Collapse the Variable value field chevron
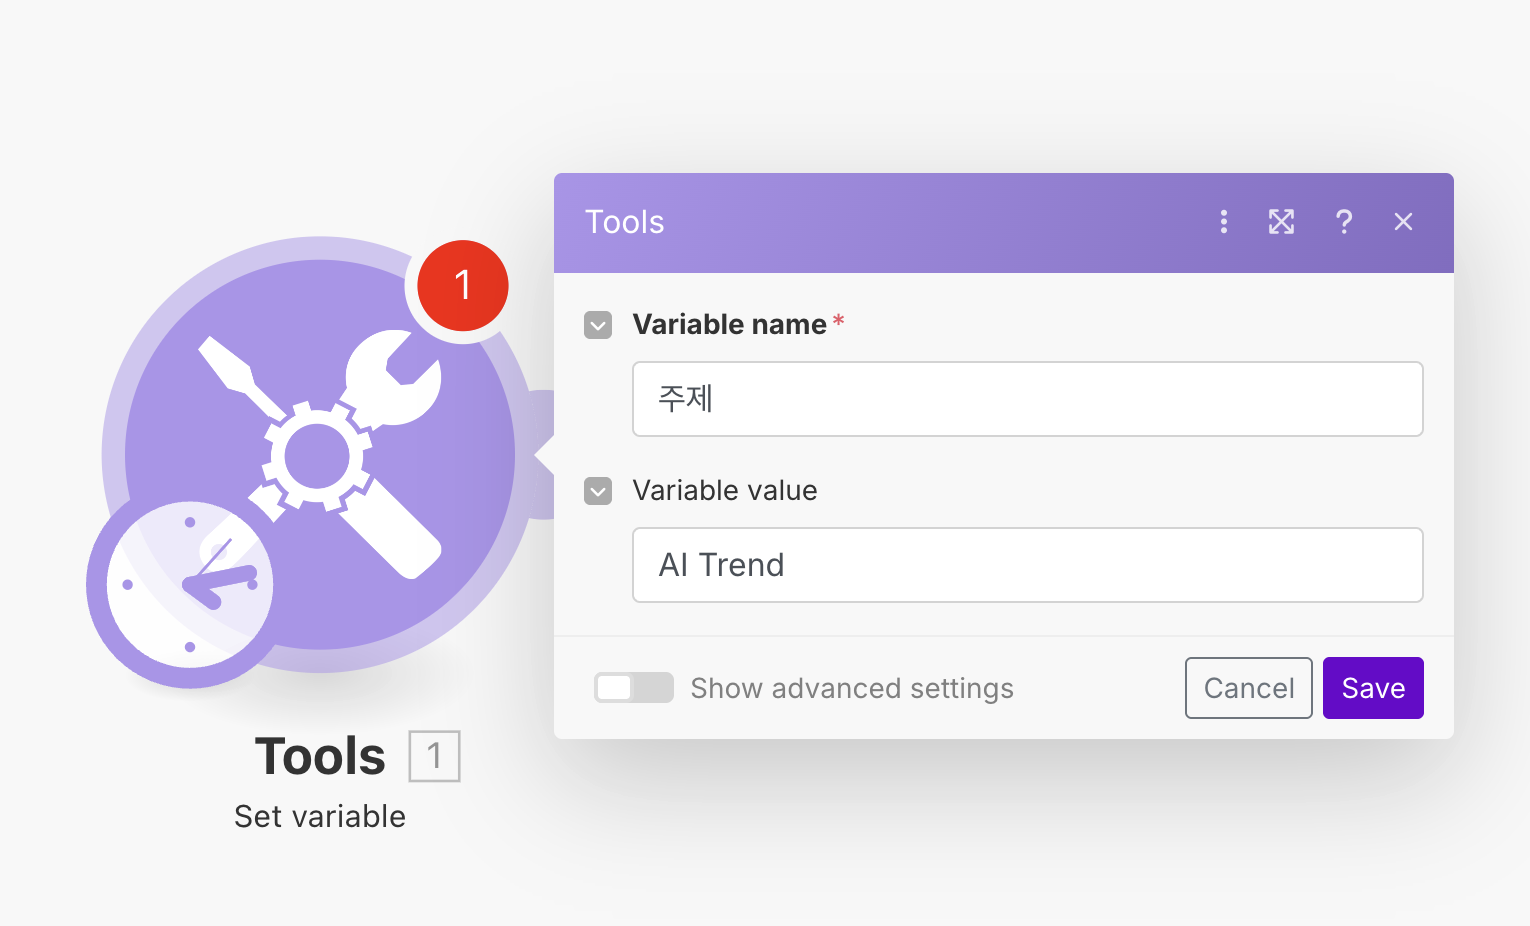The width and height of the screenshot is (1530, 926). pos(598,491)
